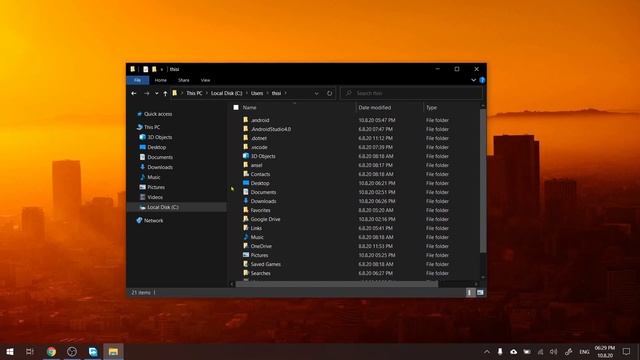Image resolution: width=640 pixels, height=360 pixels.
Task: Go forward with the forward arrow
Action: (x=146, y=93)
